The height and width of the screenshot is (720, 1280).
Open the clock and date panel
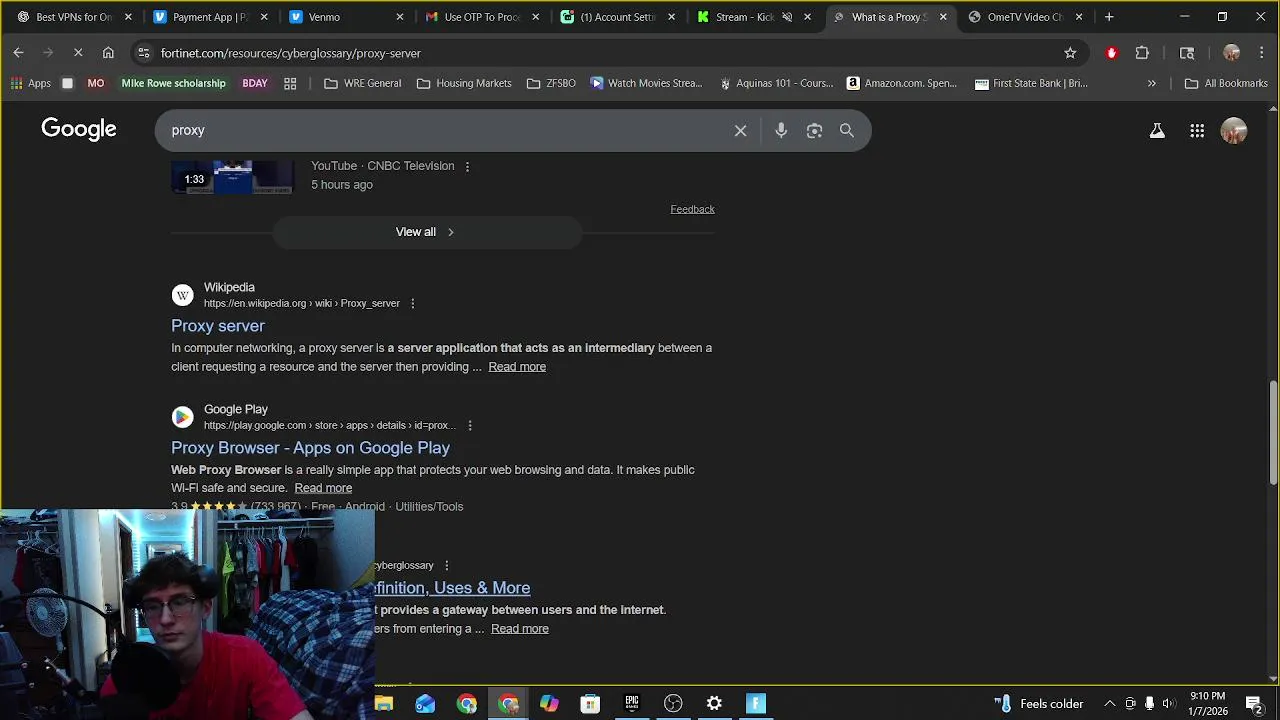pos(1208,704)
